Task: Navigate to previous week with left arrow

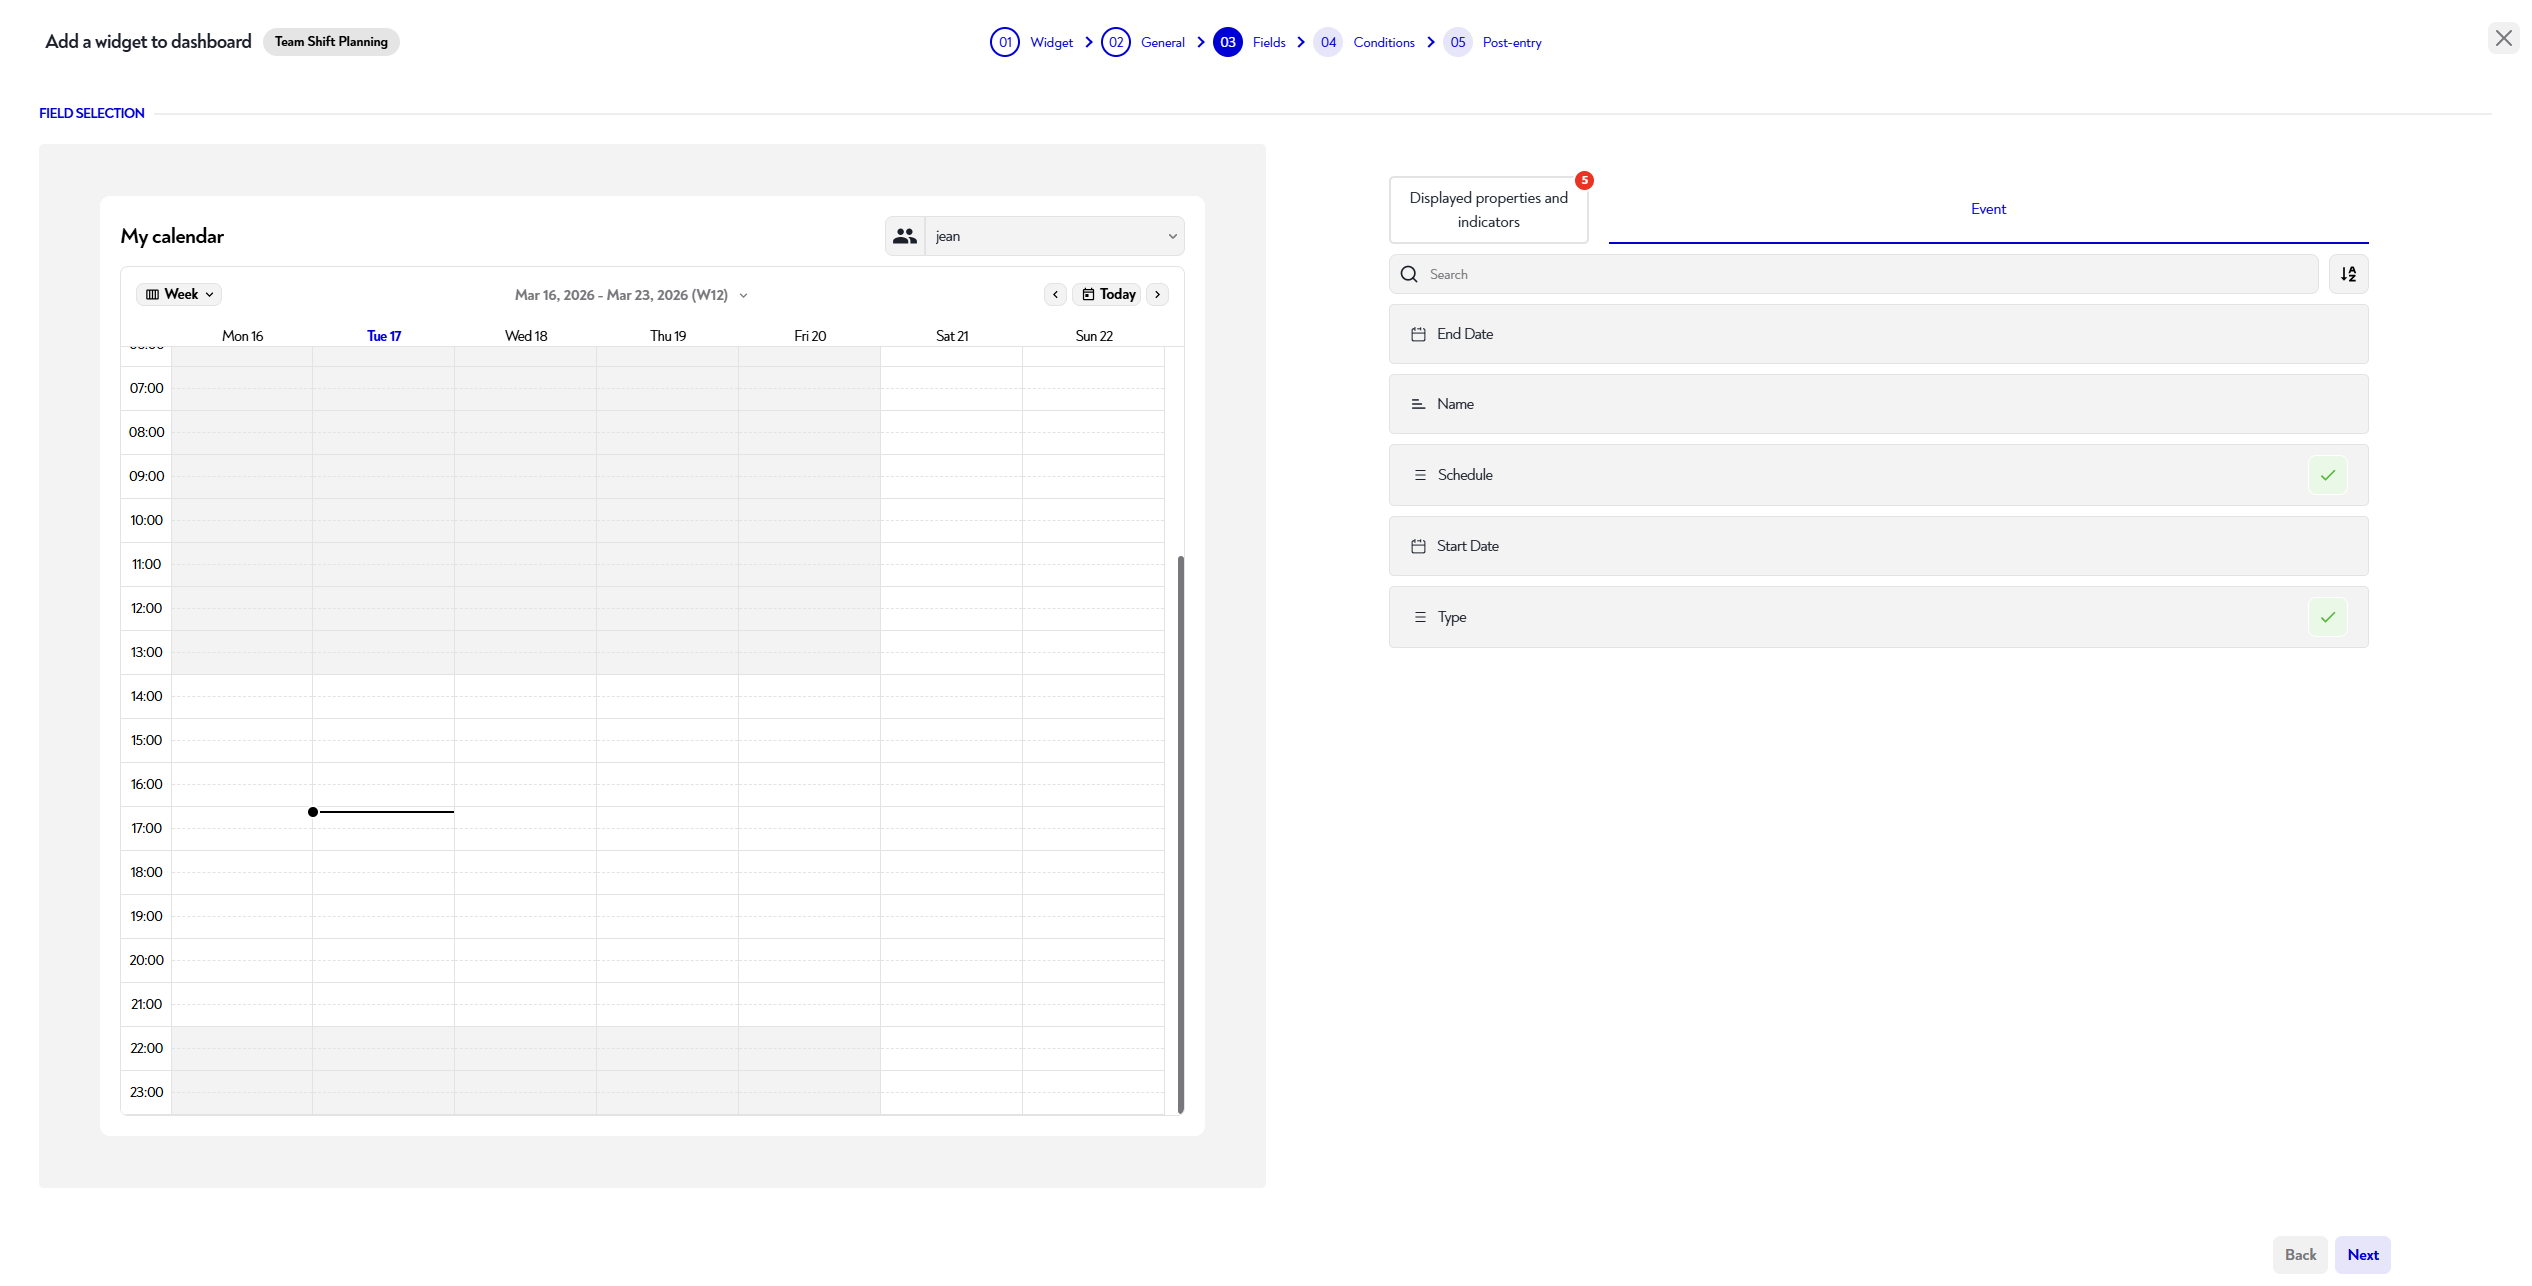Action: [x=1055, y=294]
